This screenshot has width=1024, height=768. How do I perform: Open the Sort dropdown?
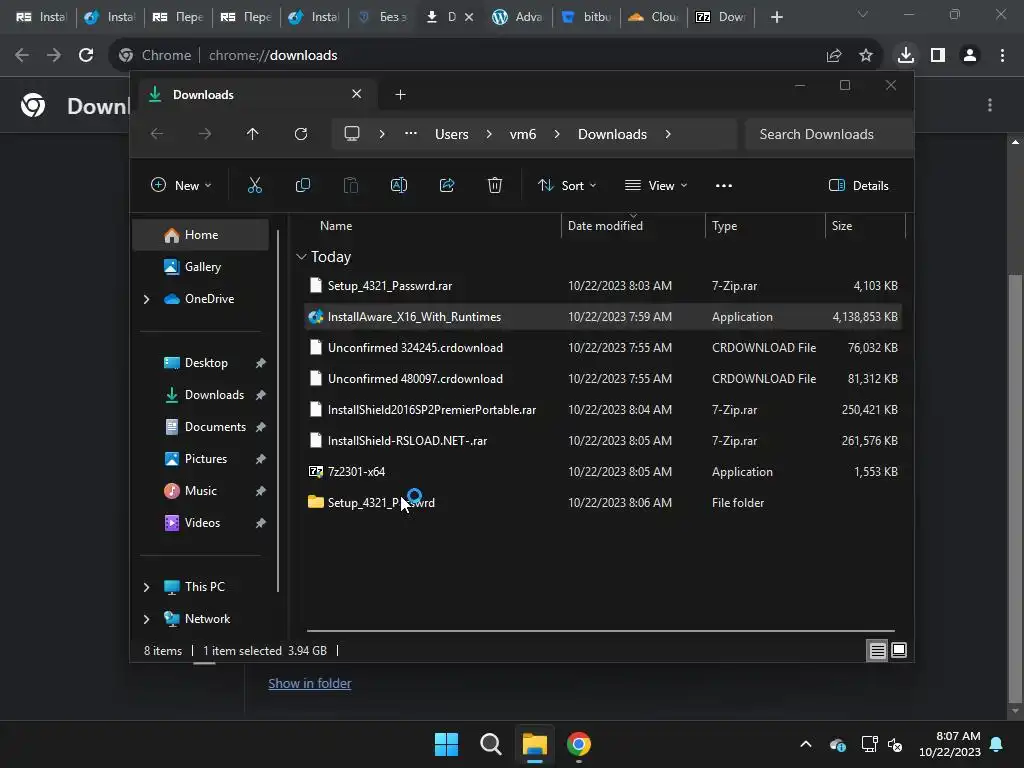[x=567, y=185]
